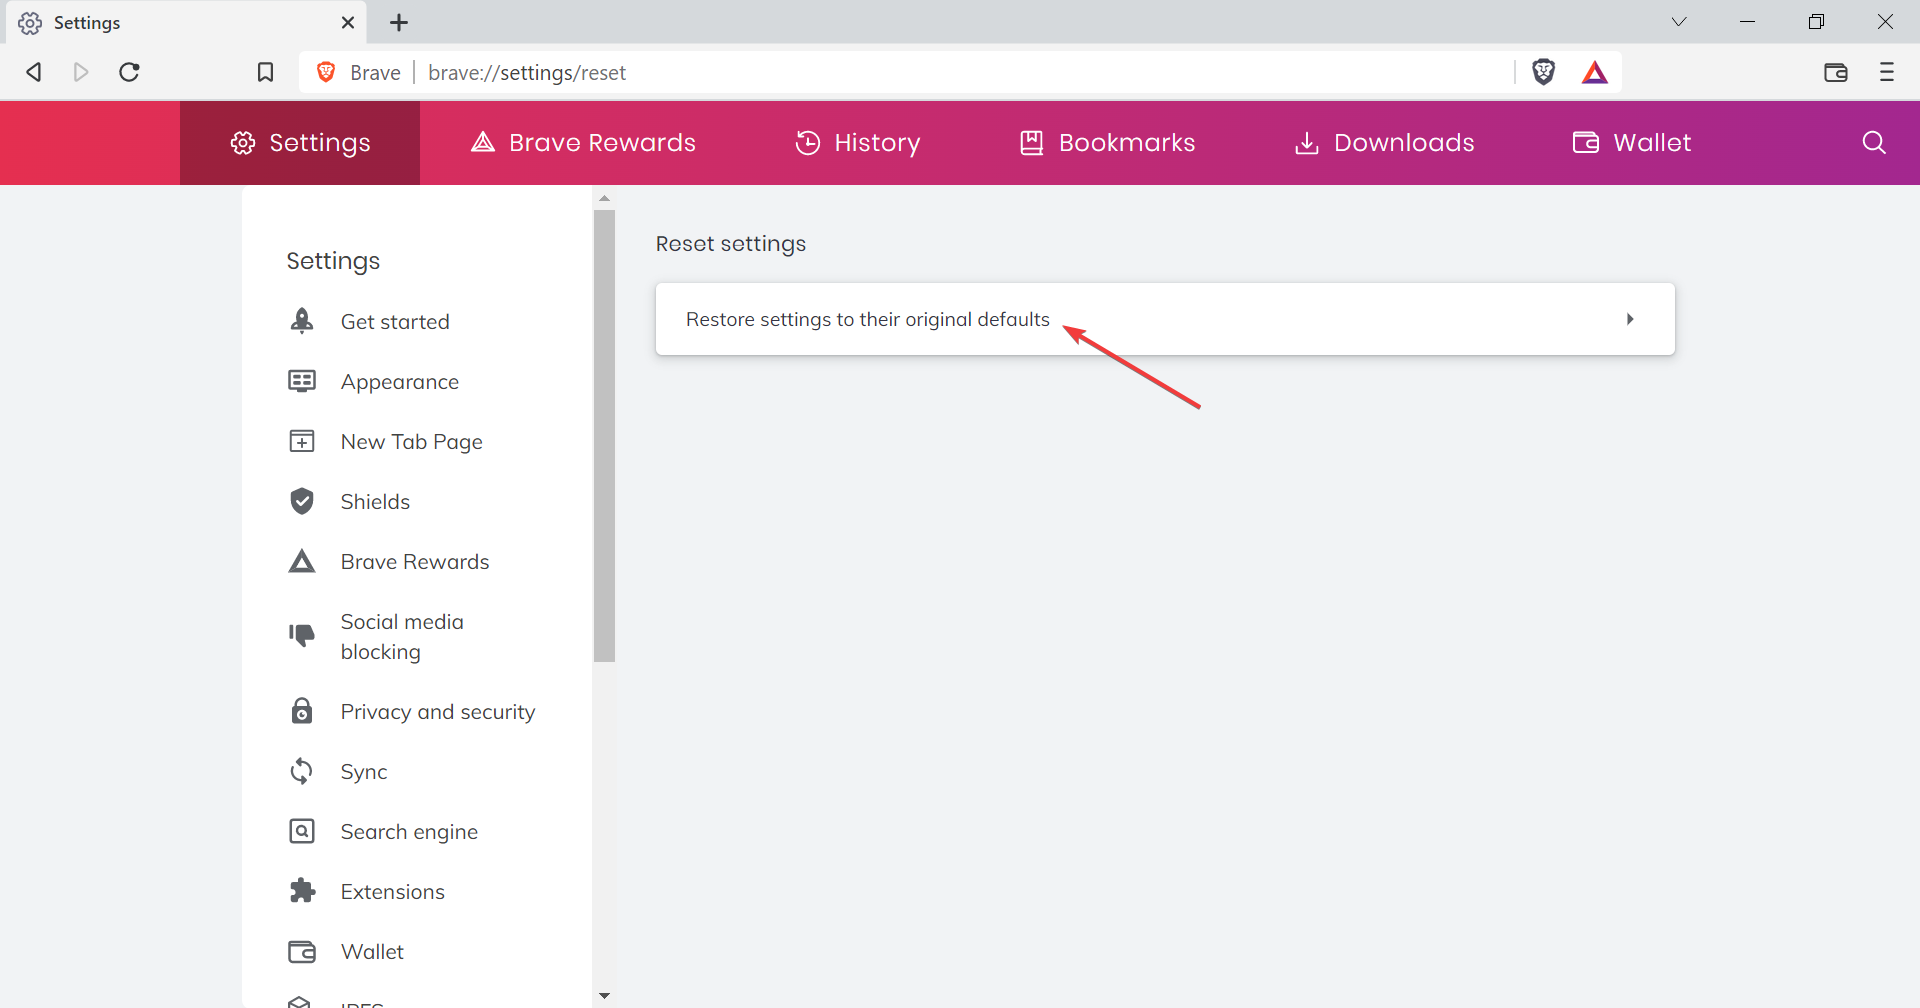Click the sidebar scroll down arrow

[x=604, y=996]
